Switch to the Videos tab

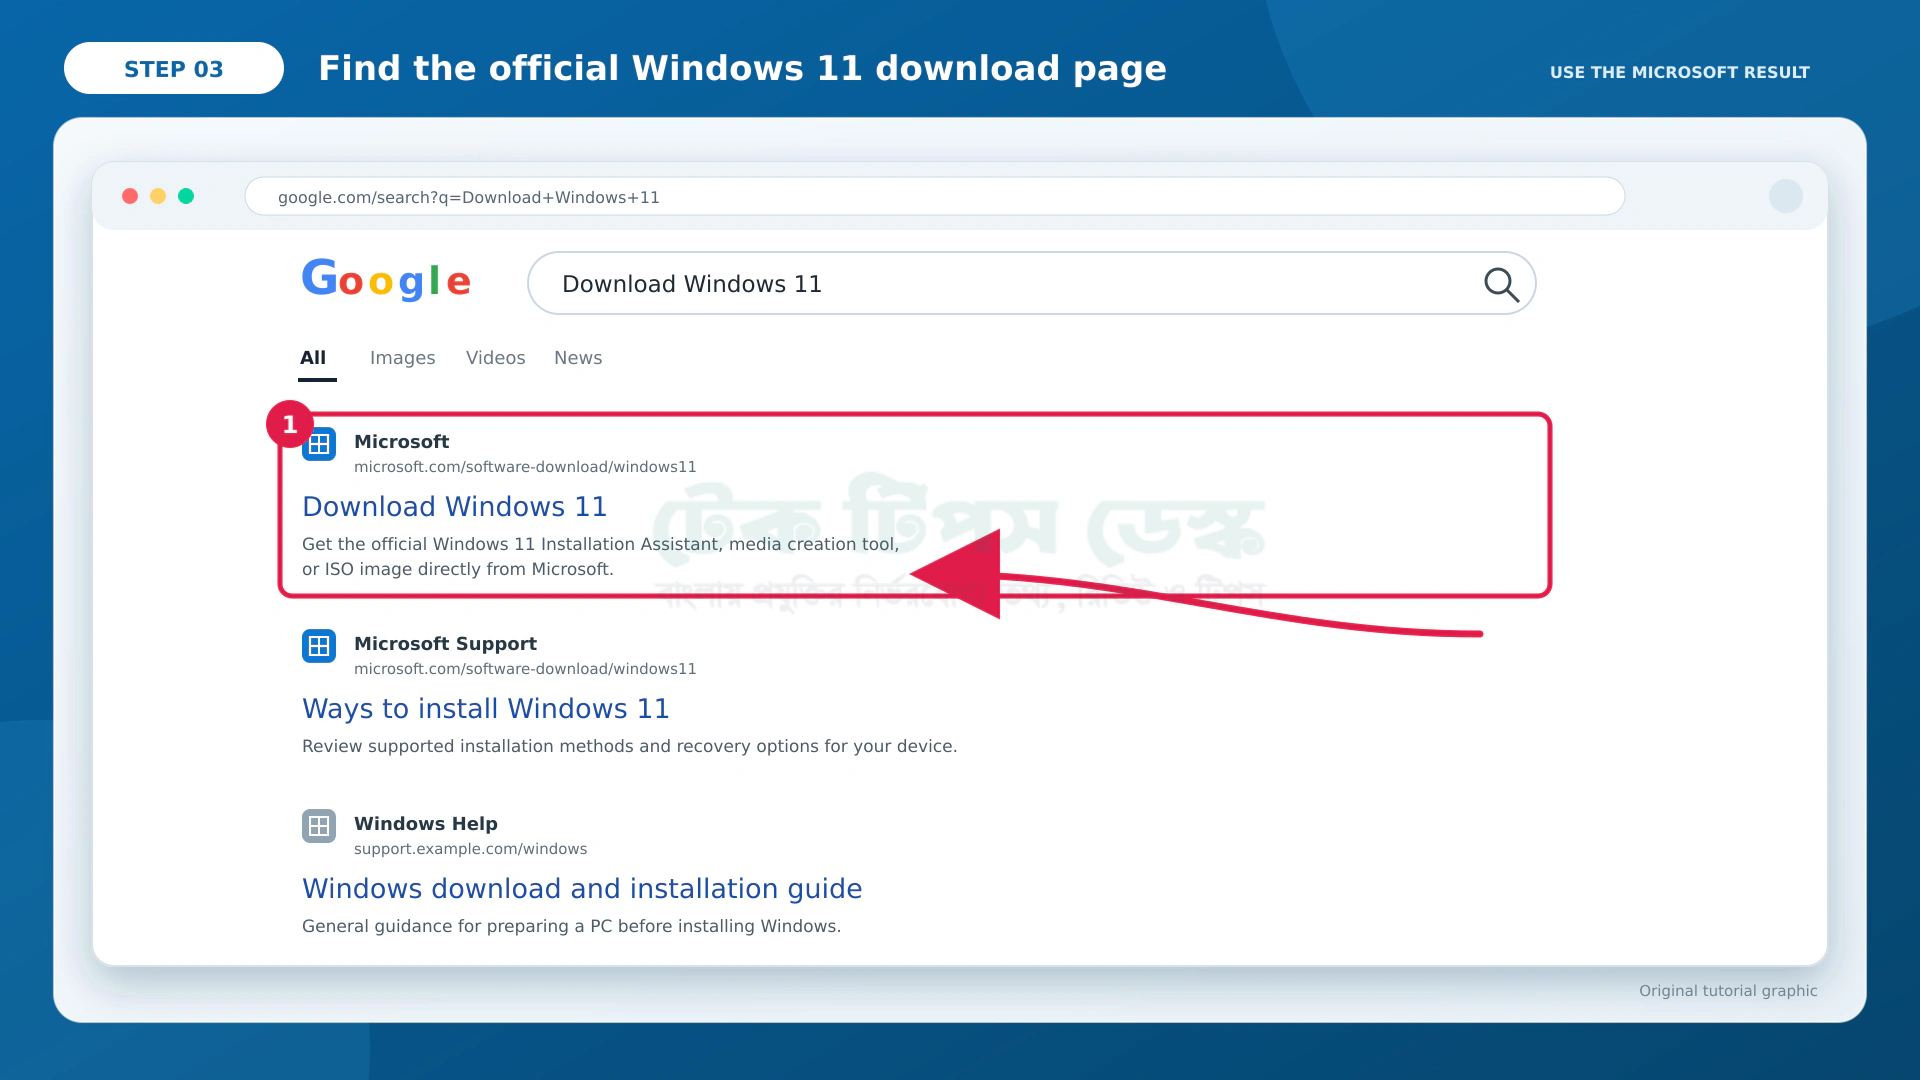tap(495, 358)
